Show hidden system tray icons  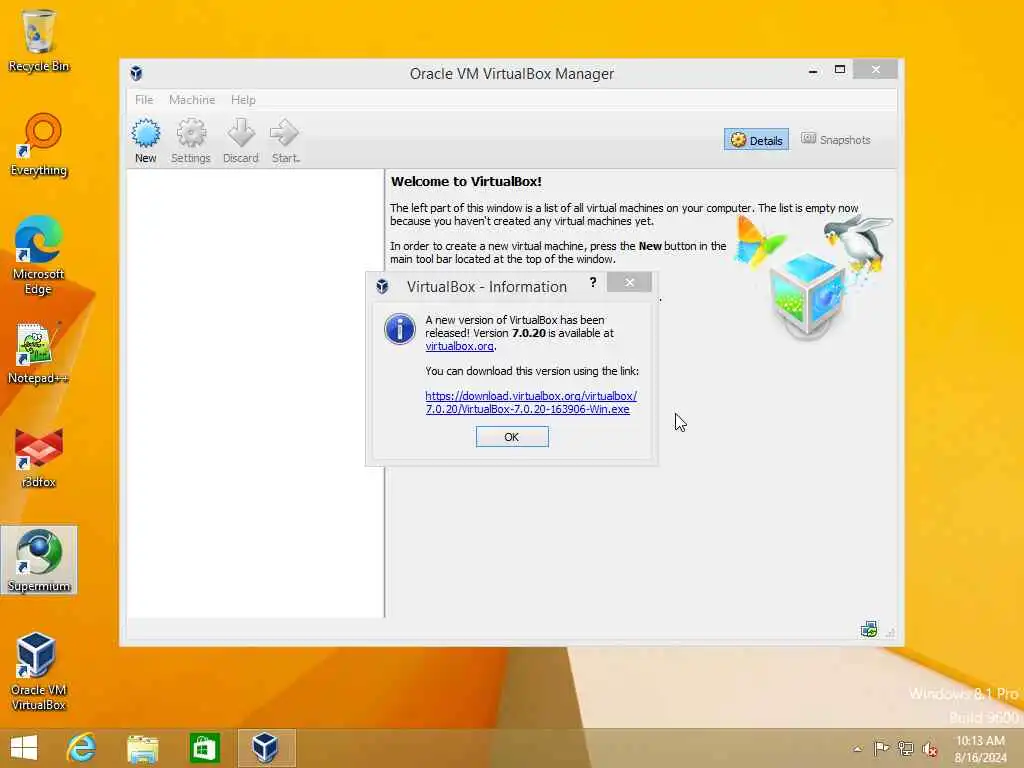click(x=857, y=749)
